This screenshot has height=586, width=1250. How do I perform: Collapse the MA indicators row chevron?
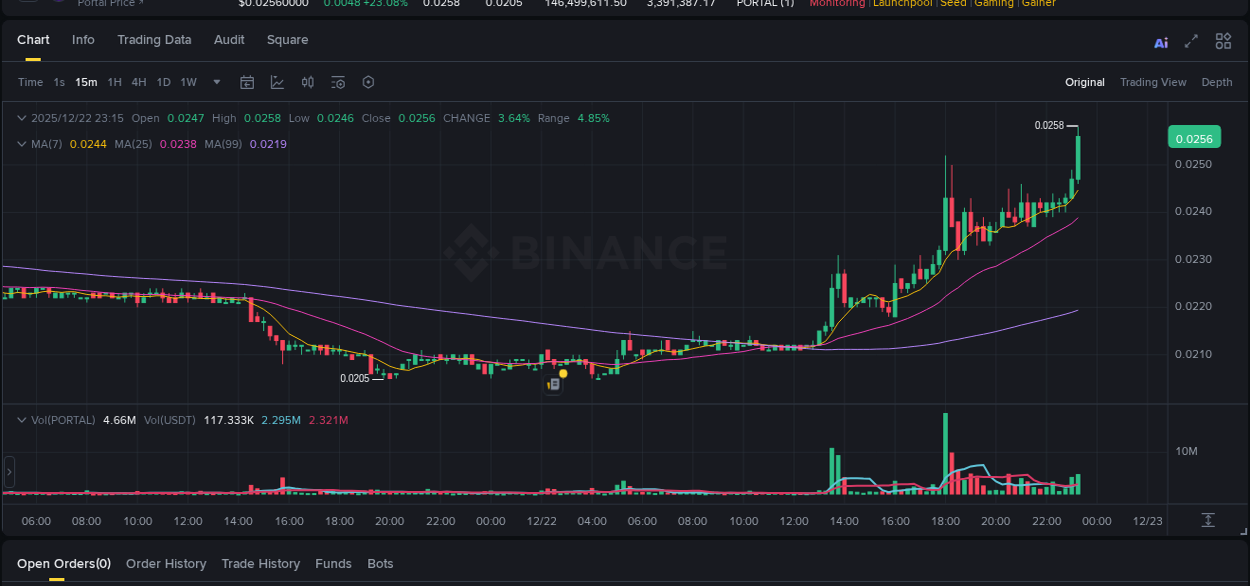[x=20, y=143]
